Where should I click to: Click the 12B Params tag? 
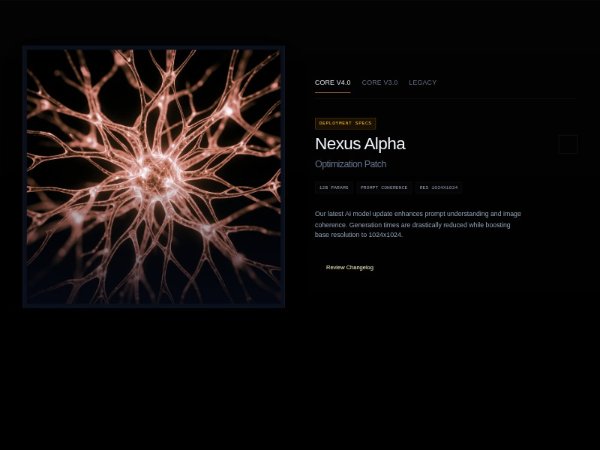[x=334, y=187]
